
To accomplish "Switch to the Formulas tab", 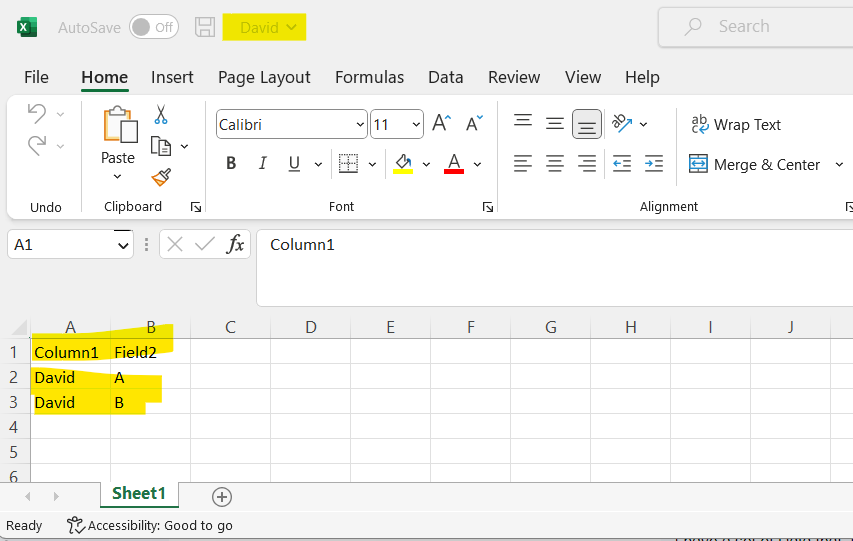I will click(x=369, y=77).
